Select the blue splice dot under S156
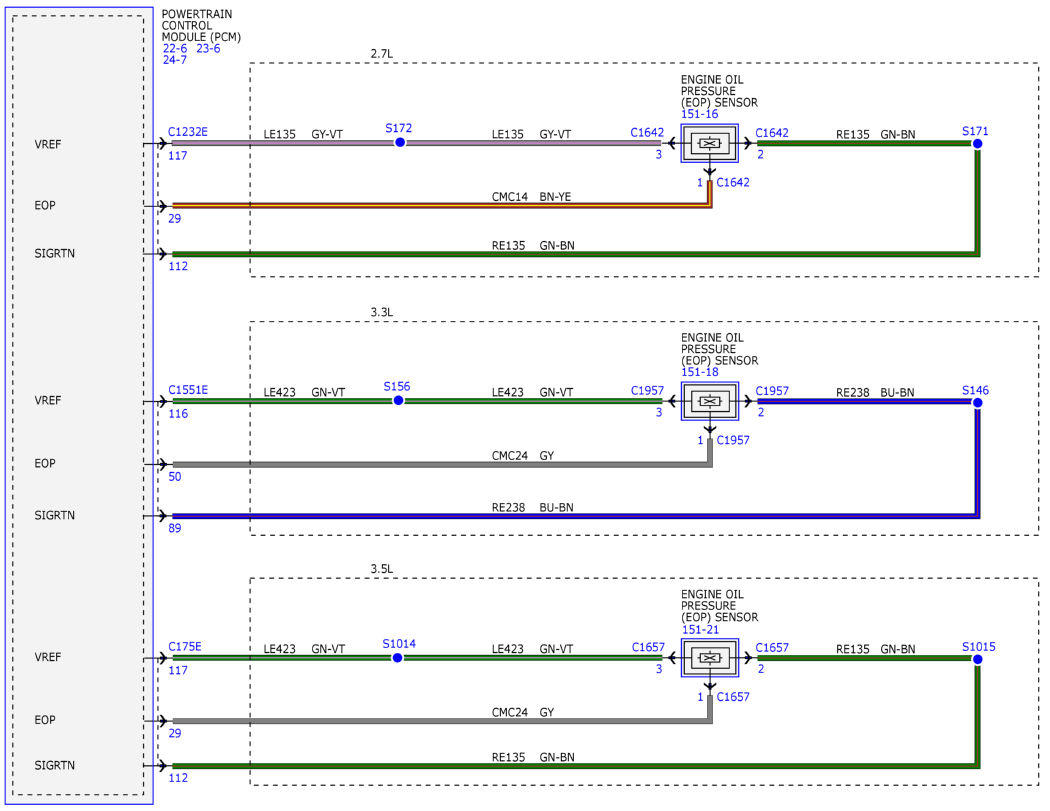The image size is (1050, 811). (398, 400)
